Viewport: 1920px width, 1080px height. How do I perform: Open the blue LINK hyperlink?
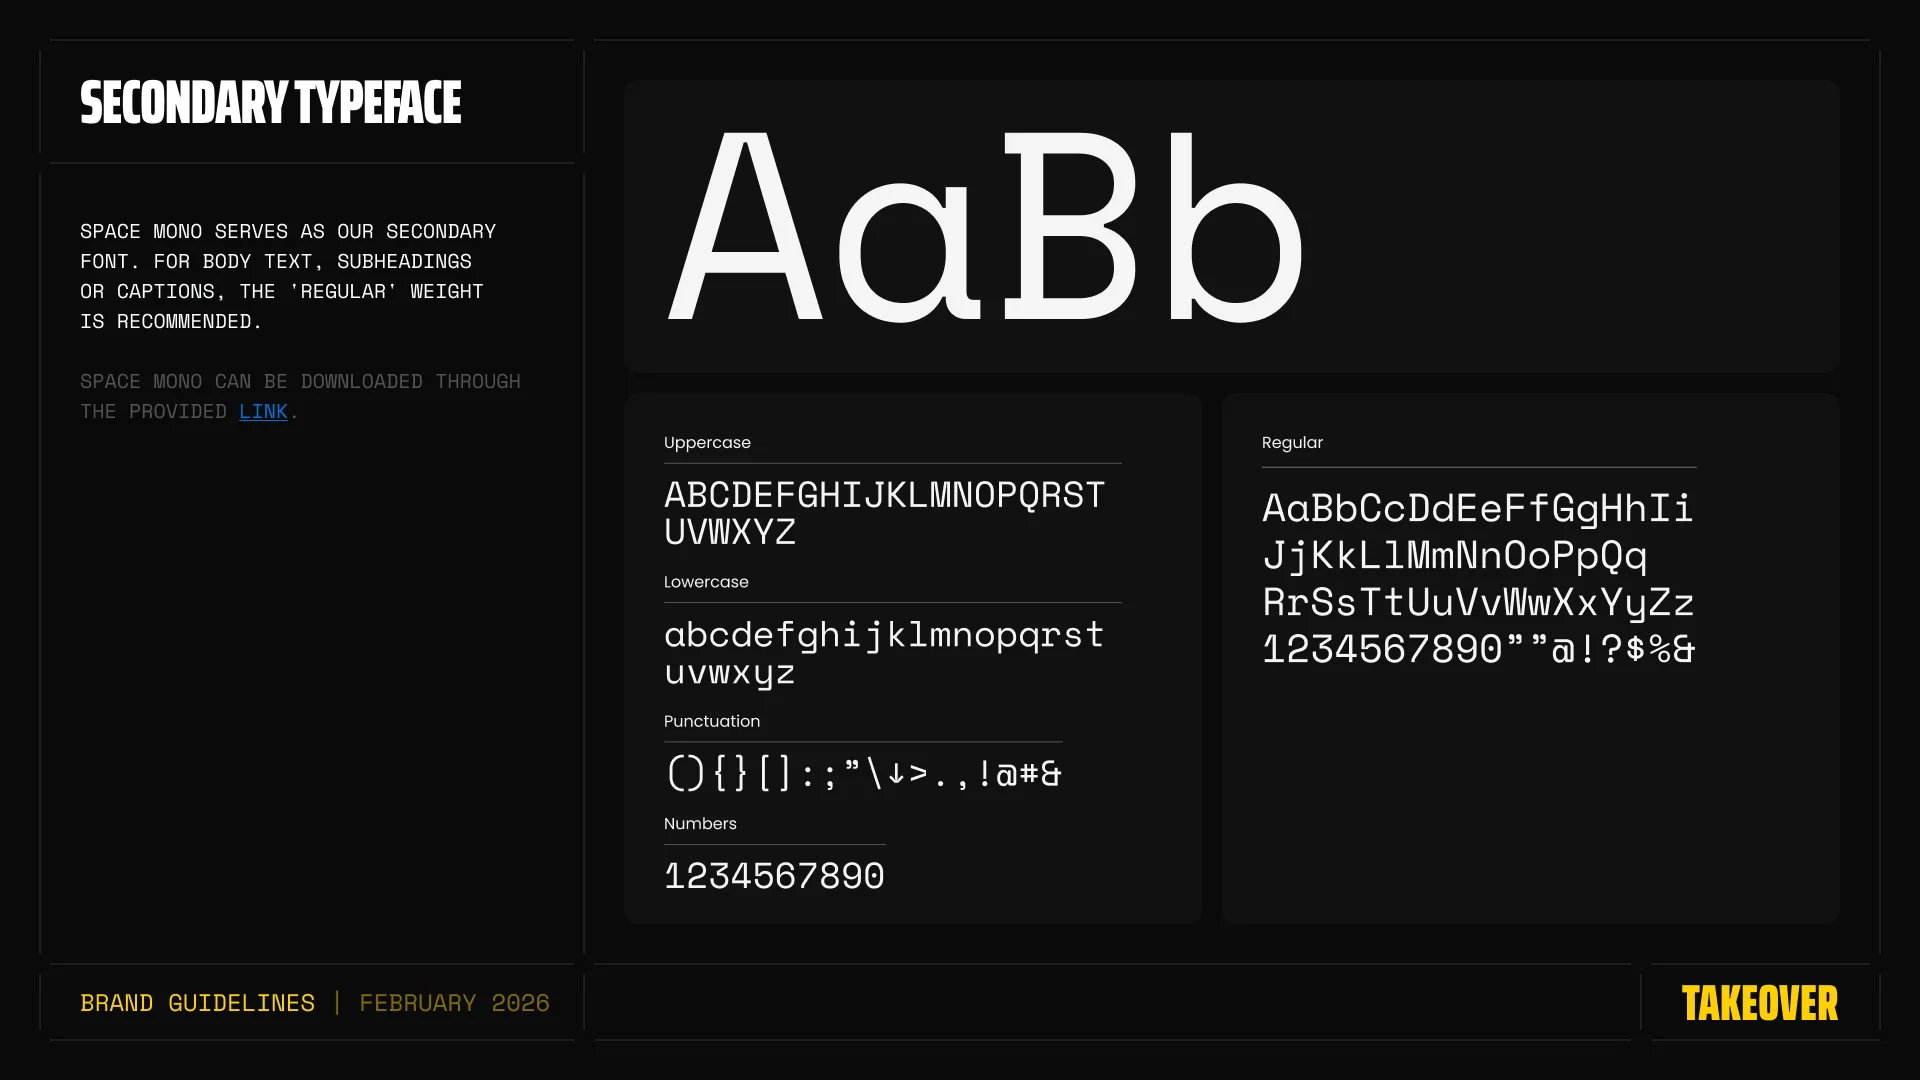point(263,411)
